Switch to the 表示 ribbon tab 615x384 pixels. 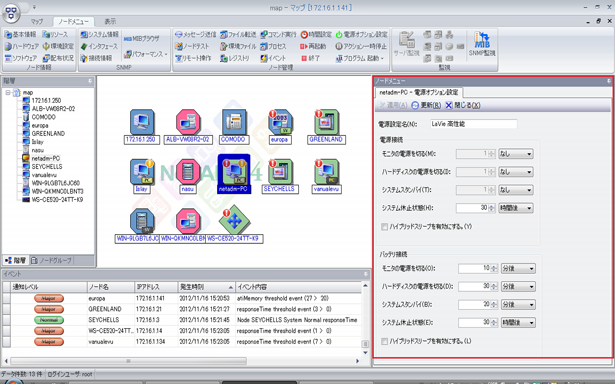click(x=110, y=22)
